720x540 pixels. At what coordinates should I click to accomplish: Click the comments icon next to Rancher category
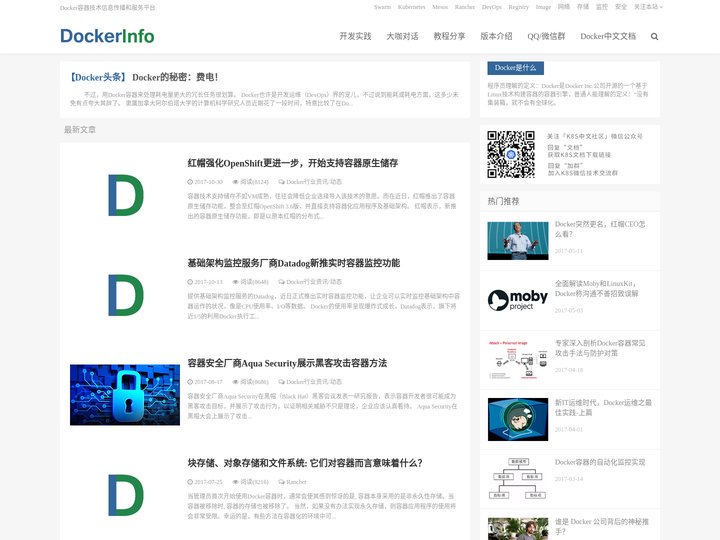[281, 482]
